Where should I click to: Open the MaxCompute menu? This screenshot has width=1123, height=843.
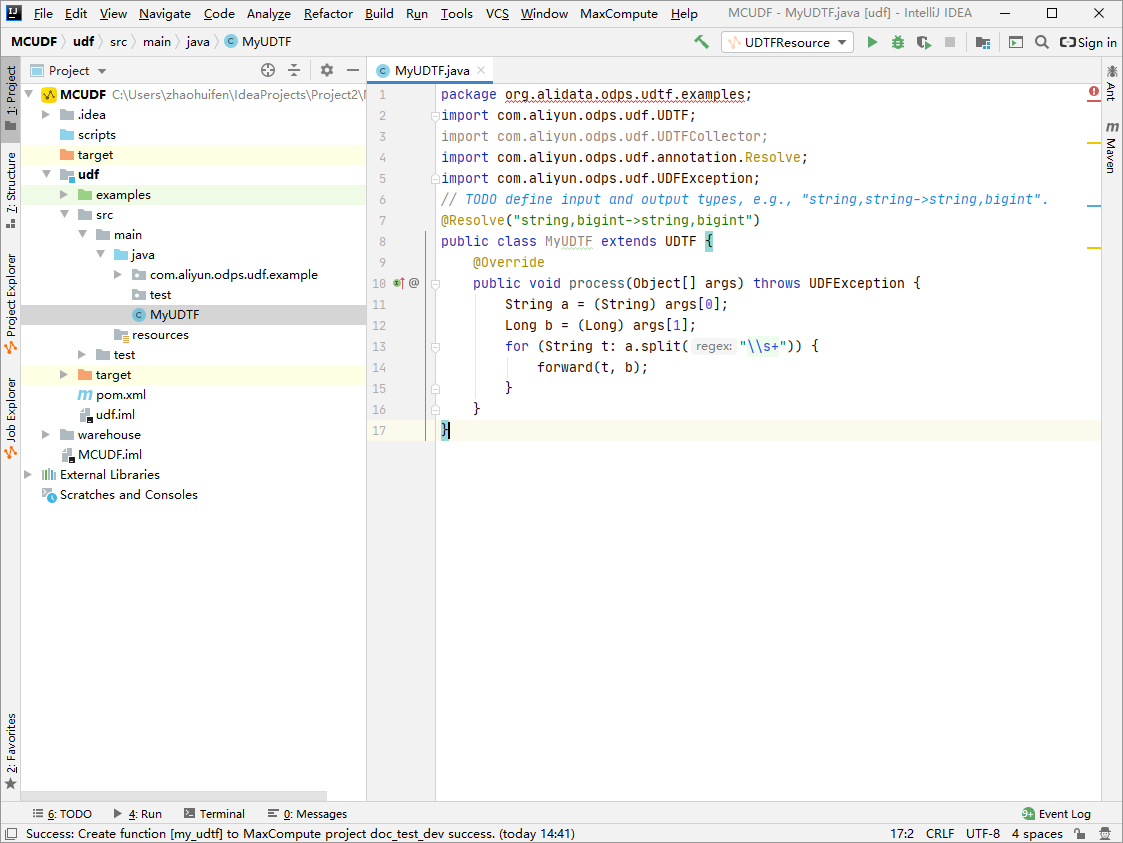click(x=618, y=14)
